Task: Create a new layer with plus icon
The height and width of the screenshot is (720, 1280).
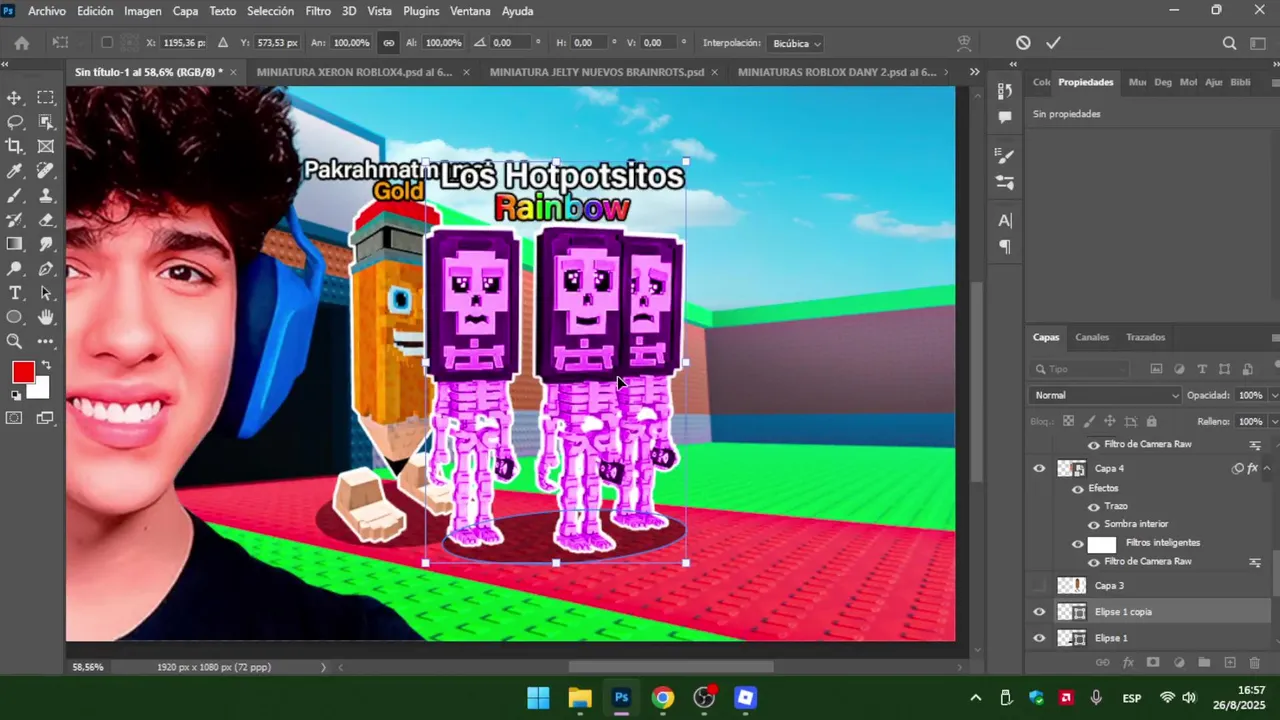Action: (1230, 662)
